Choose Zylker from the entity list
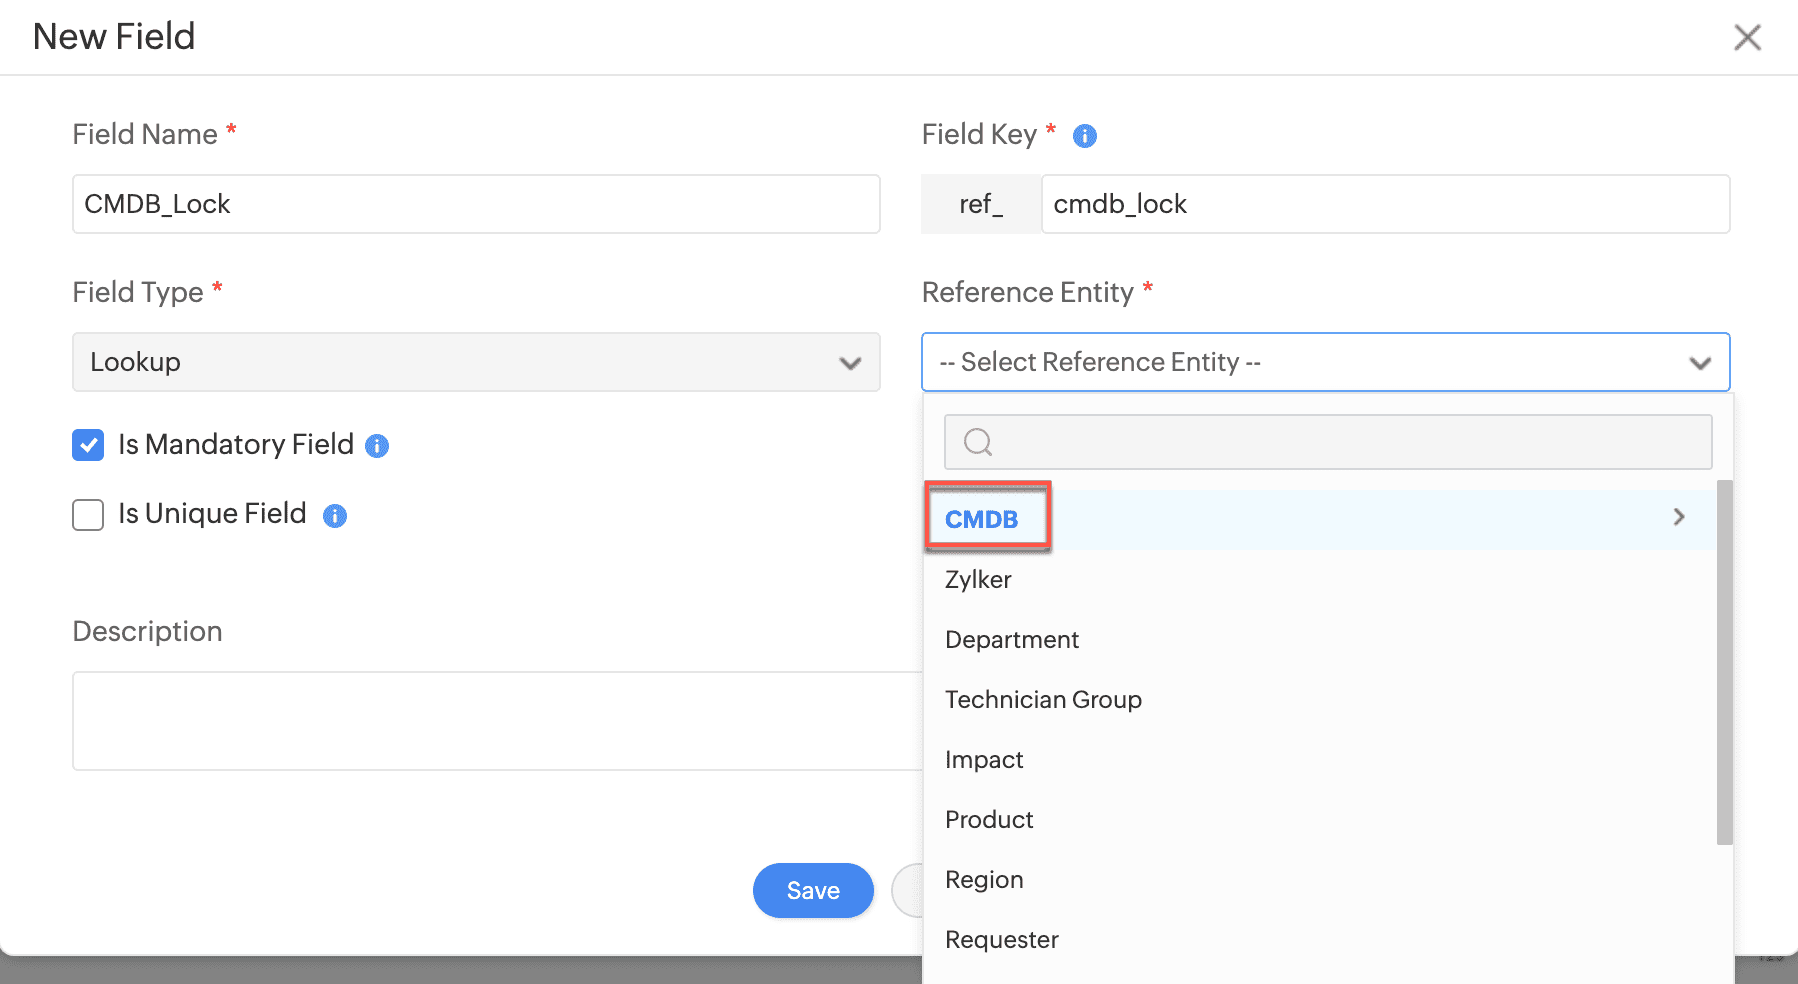Image resolution: width=1798 pixels, height=984 pixels. click(978, 580)
